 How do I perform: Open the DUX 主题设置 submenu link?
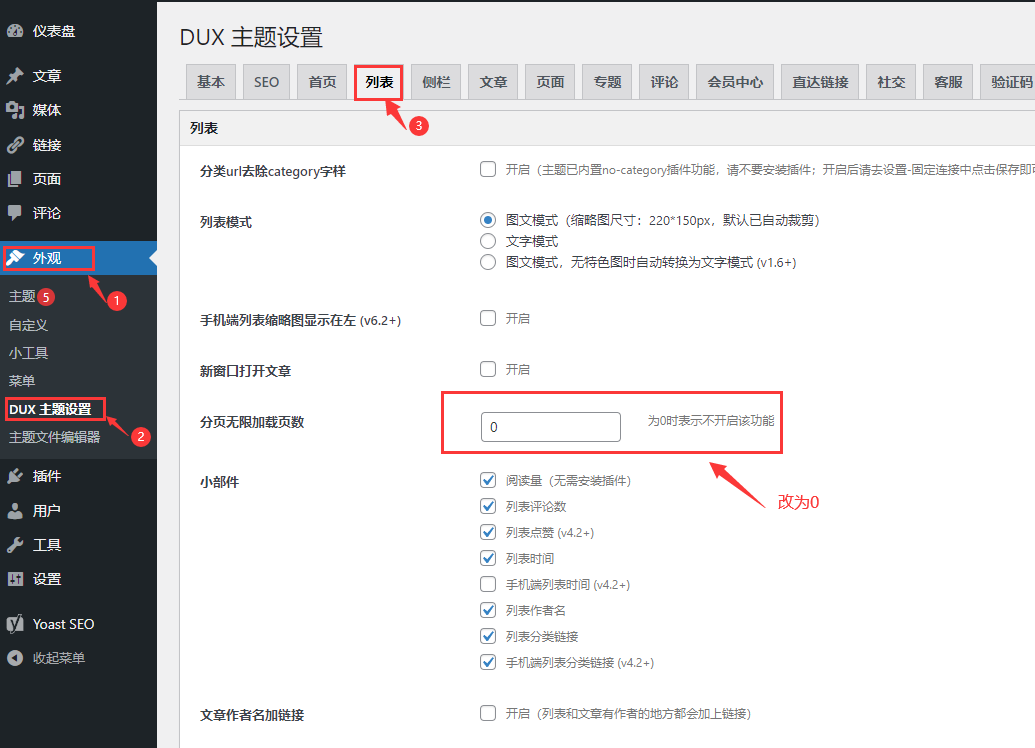click(x=50, y=409)
